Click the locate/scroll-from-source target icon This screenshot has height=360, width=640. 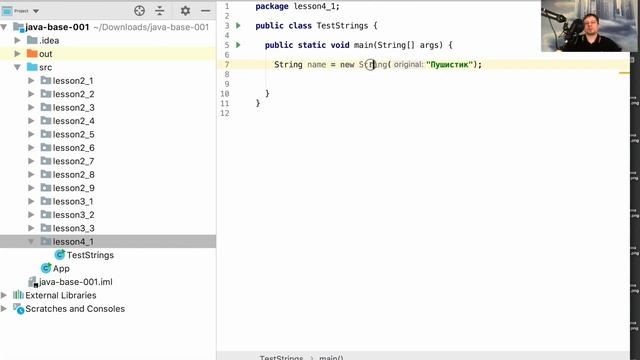(140, 11)
